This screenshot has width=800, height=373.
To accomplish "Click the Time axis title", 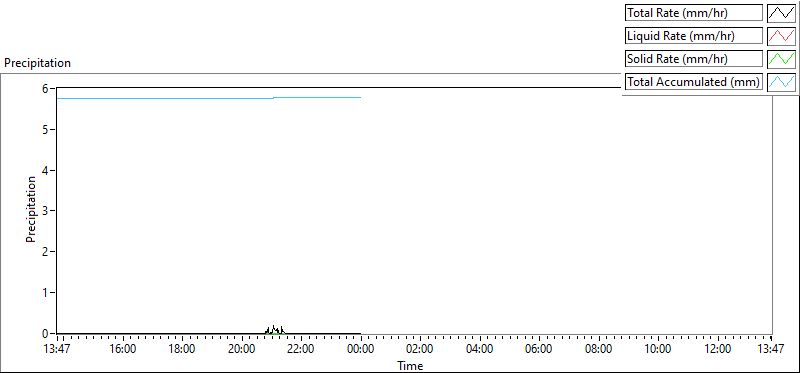I will click(x=410, y=365).
